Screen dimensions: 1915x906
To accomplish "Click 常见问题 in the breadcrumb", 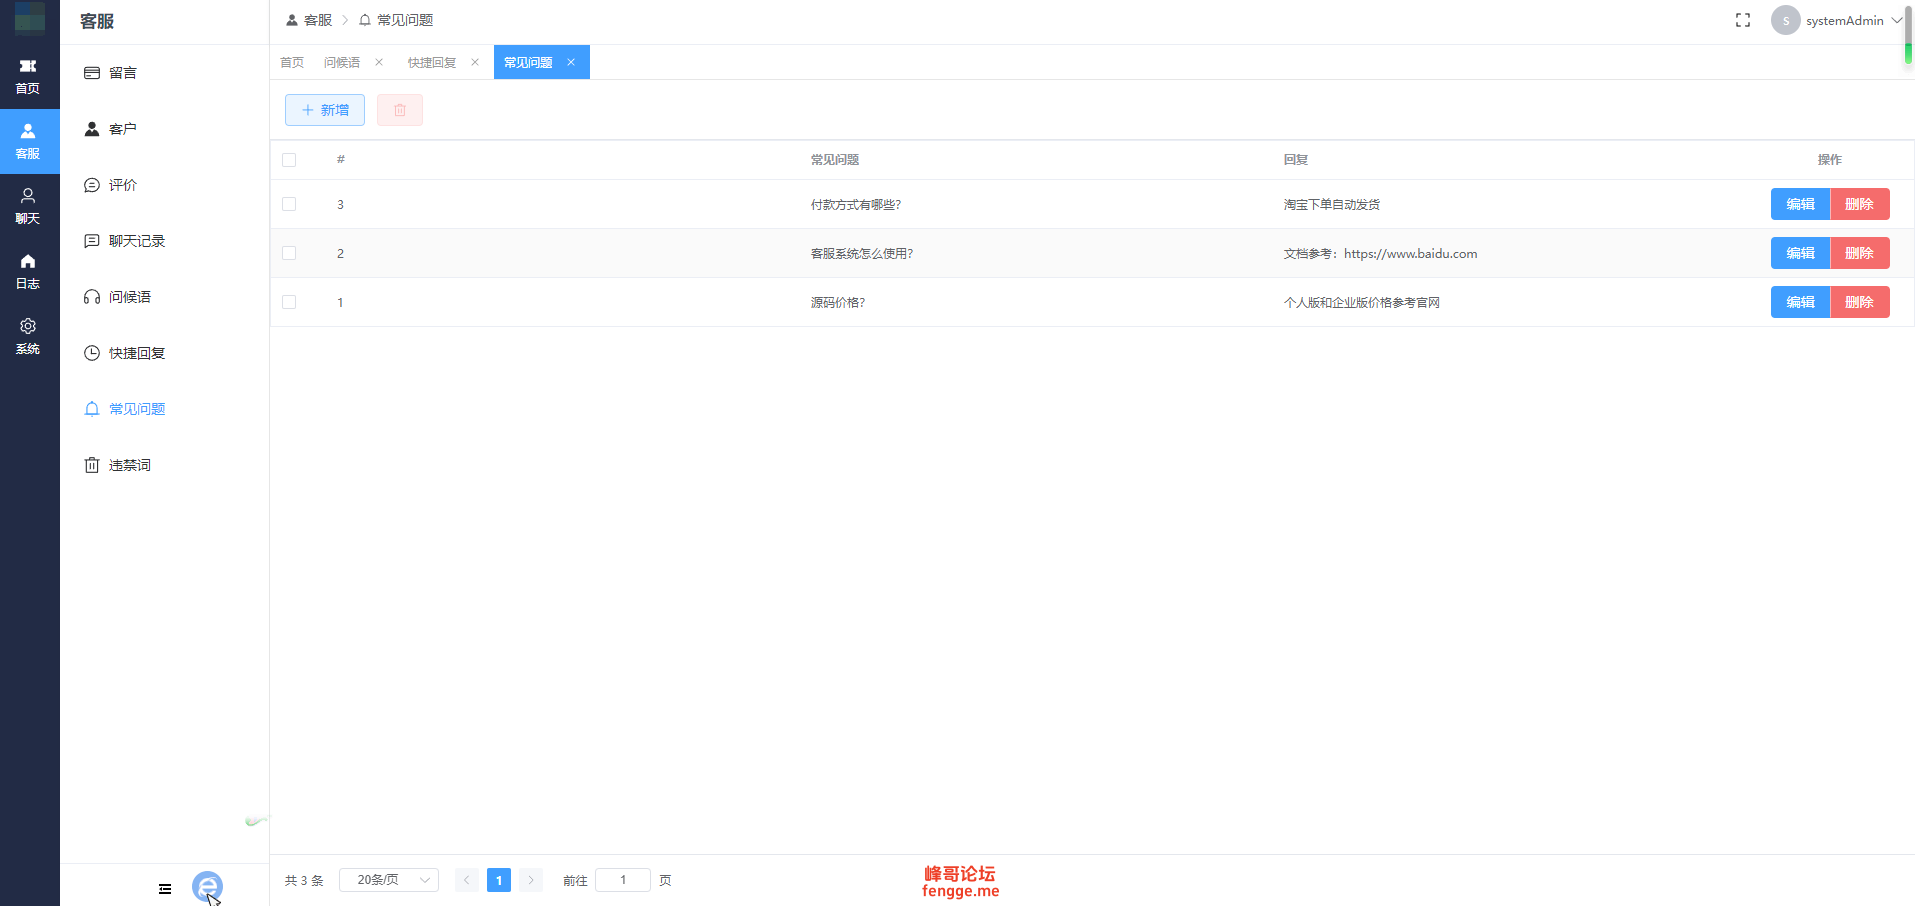I will click(396, 20).
